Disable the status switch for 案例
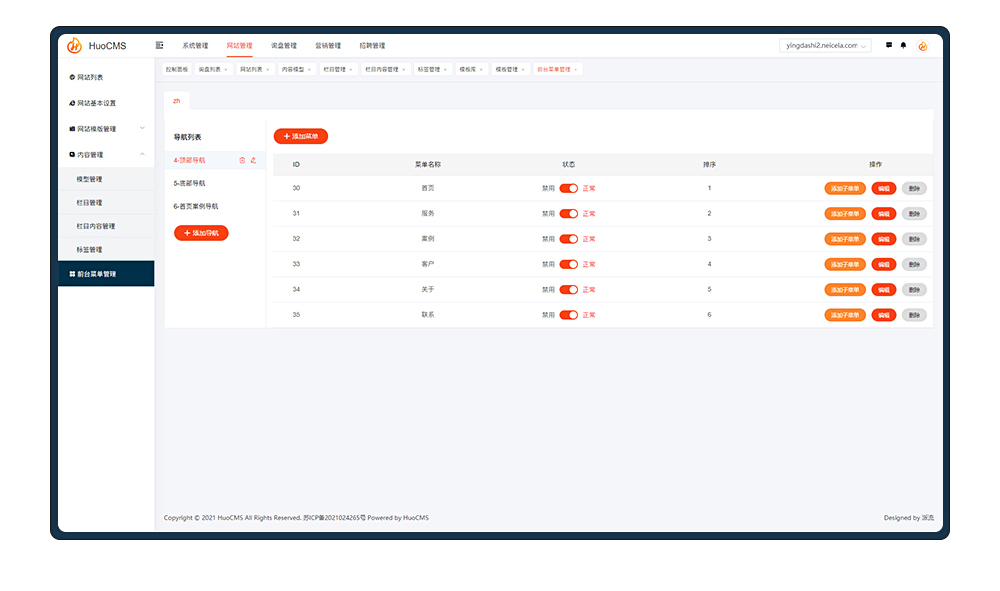This screenshot has width=1000, height=591. point(568,239)
